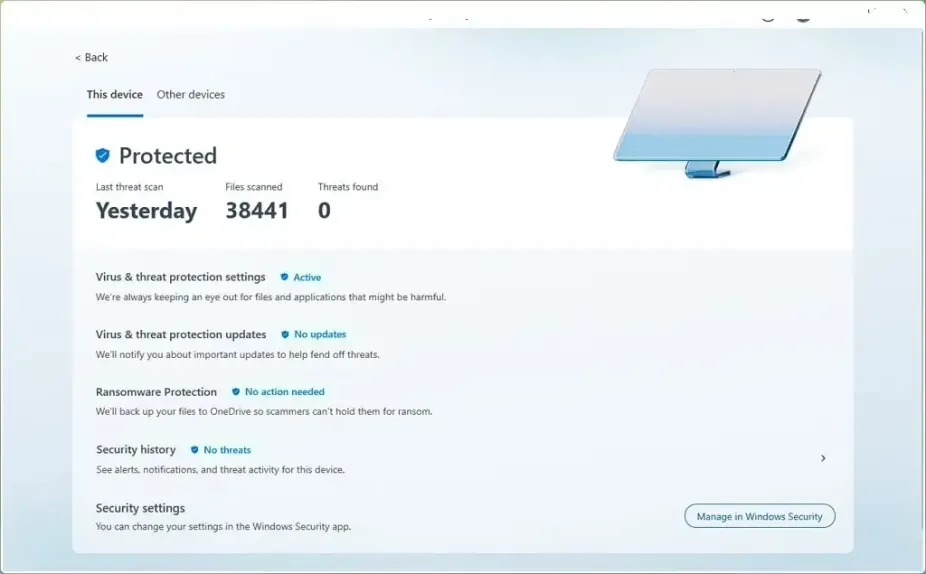This screenshot has height=574, width=926.
Task: Click the shield icon beside No updates
Action: click(285, 335)
